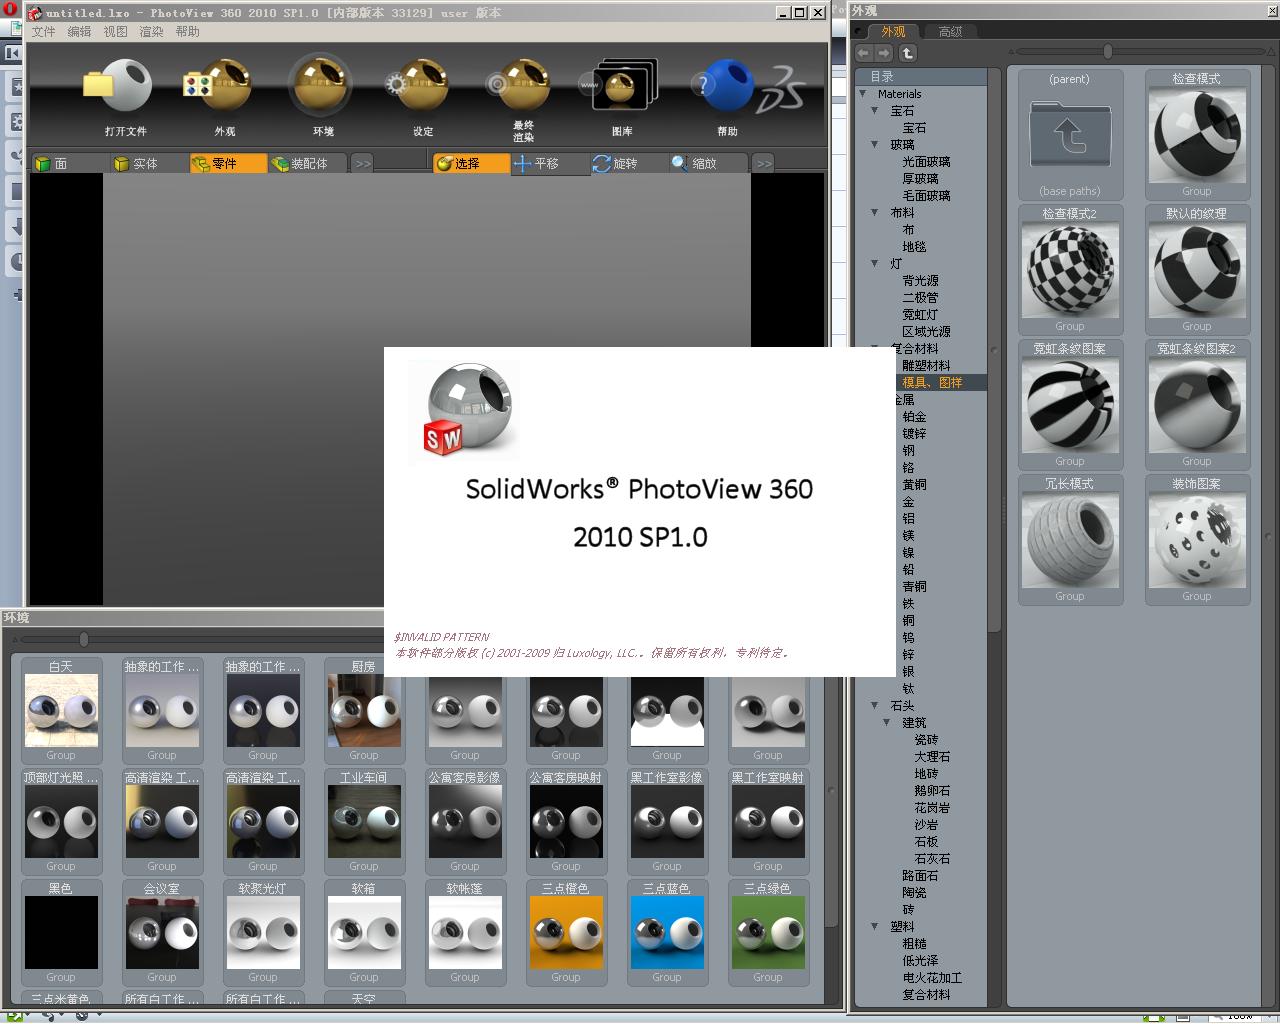1280x1024 pixels.
Task: Open the 打开文件 (open file) toolbar icon
Action: [x=119, y=88]
